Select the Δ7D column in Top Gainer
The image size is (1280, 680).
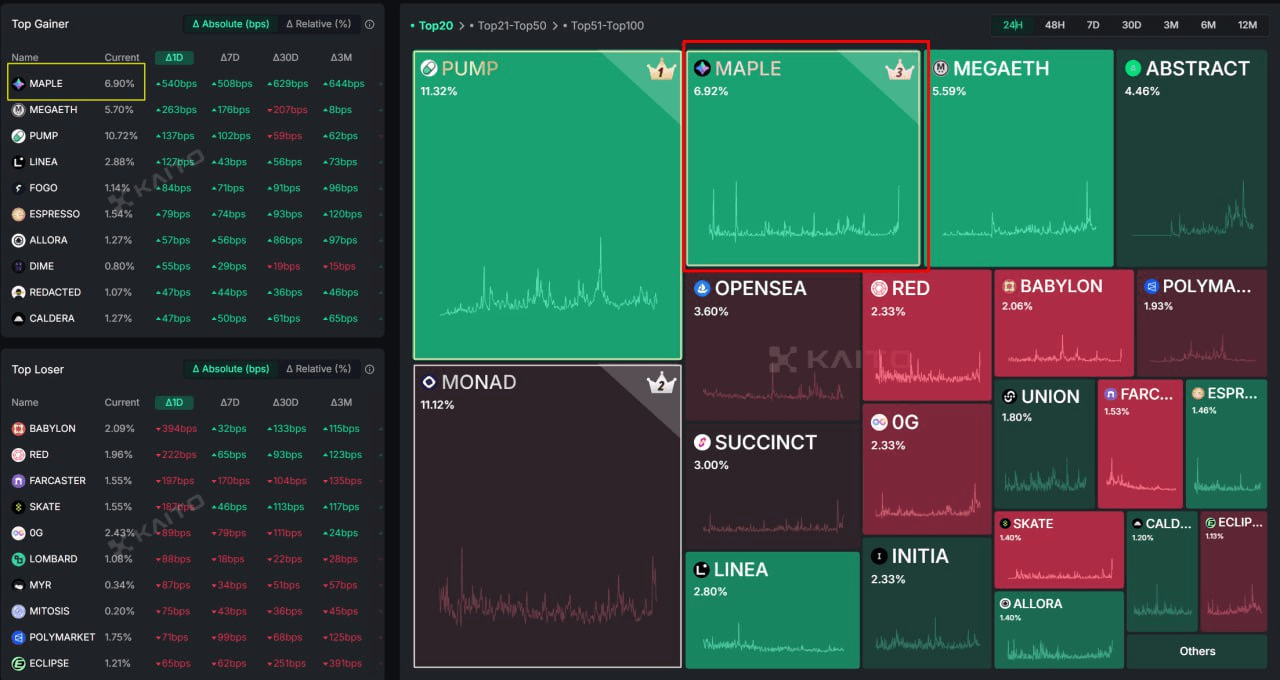point(230,57)
